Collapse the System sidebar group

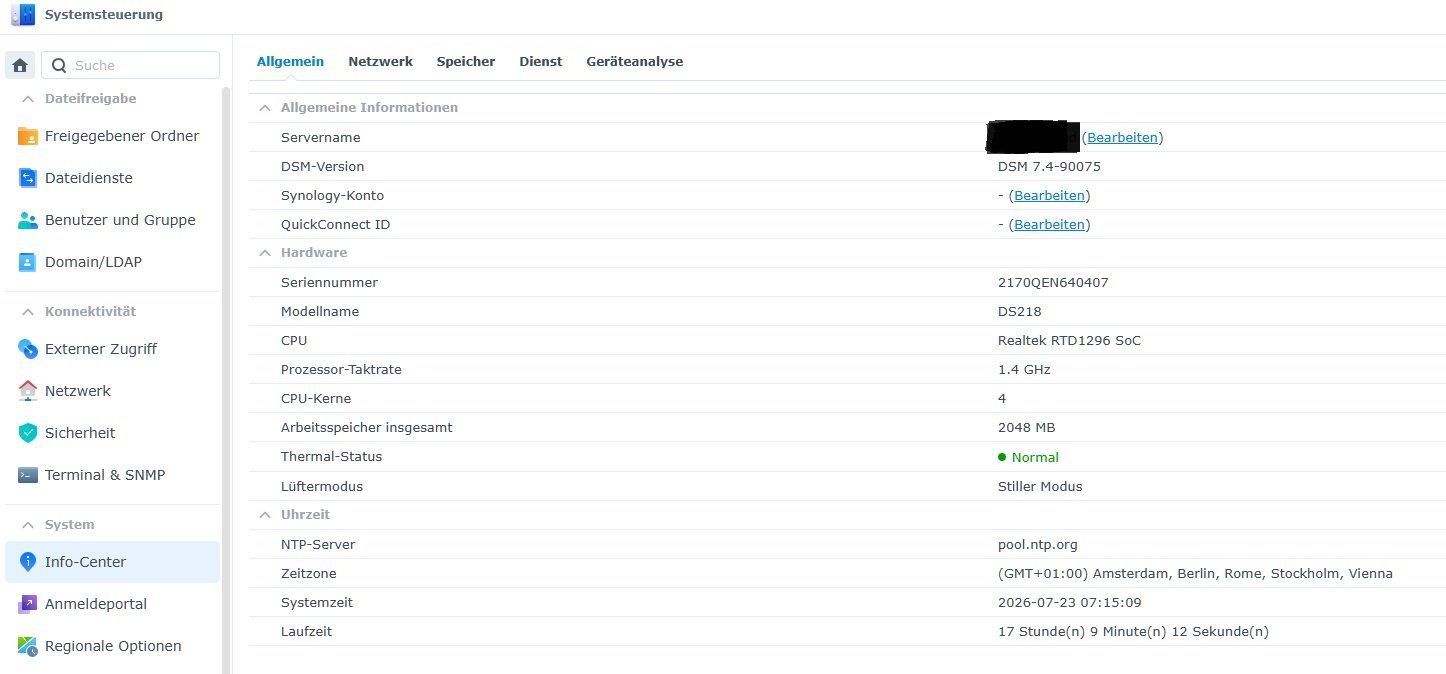point(27,525)
